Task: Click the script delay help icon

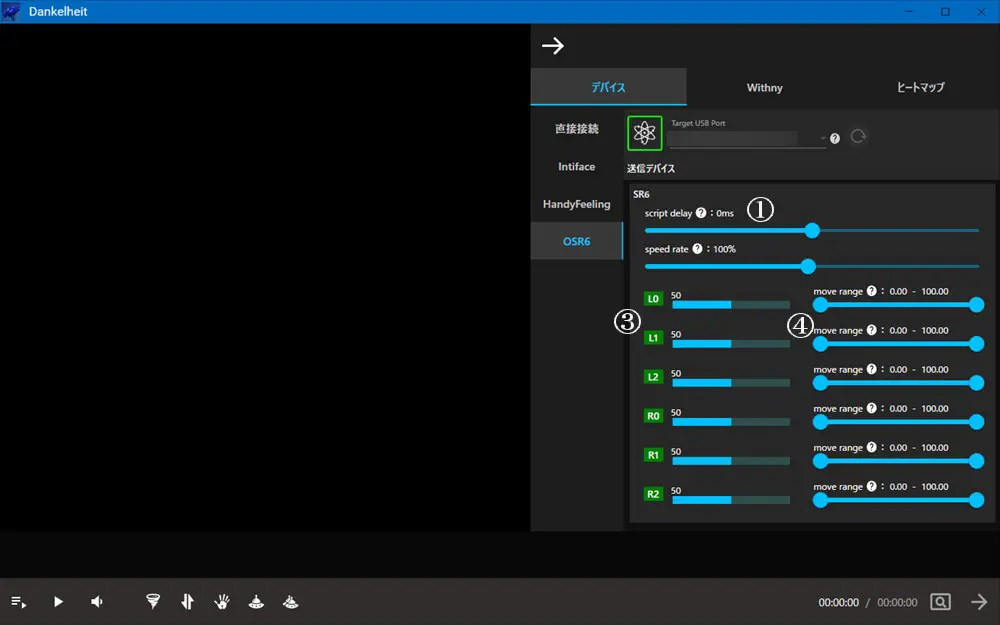Action: [x=701, y=213]
